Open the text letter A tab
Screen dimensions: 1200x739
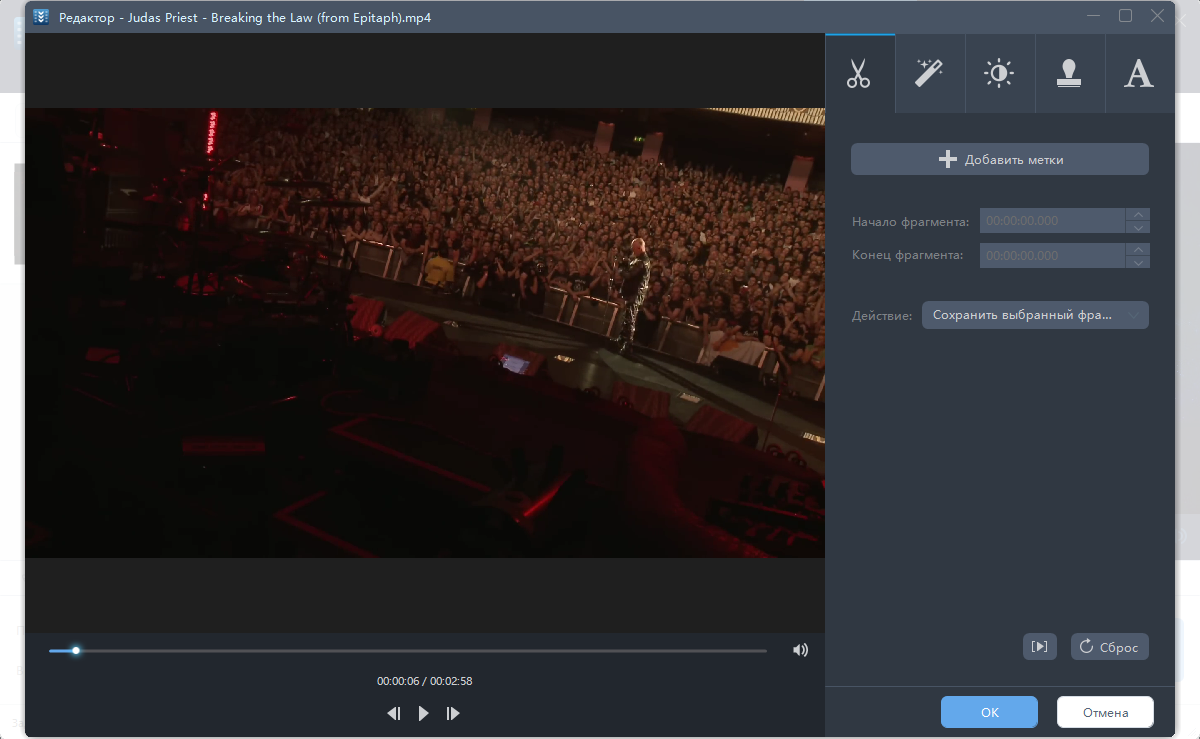point(1139,74)
